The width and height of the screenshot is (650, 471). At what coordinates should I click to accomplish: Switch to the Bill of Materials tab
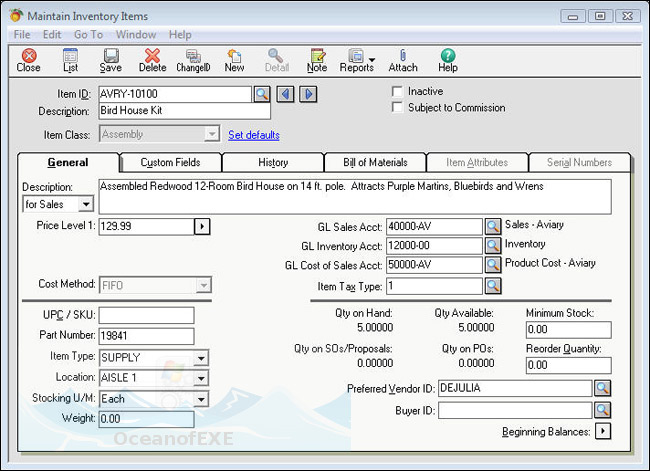pos(374,162)
